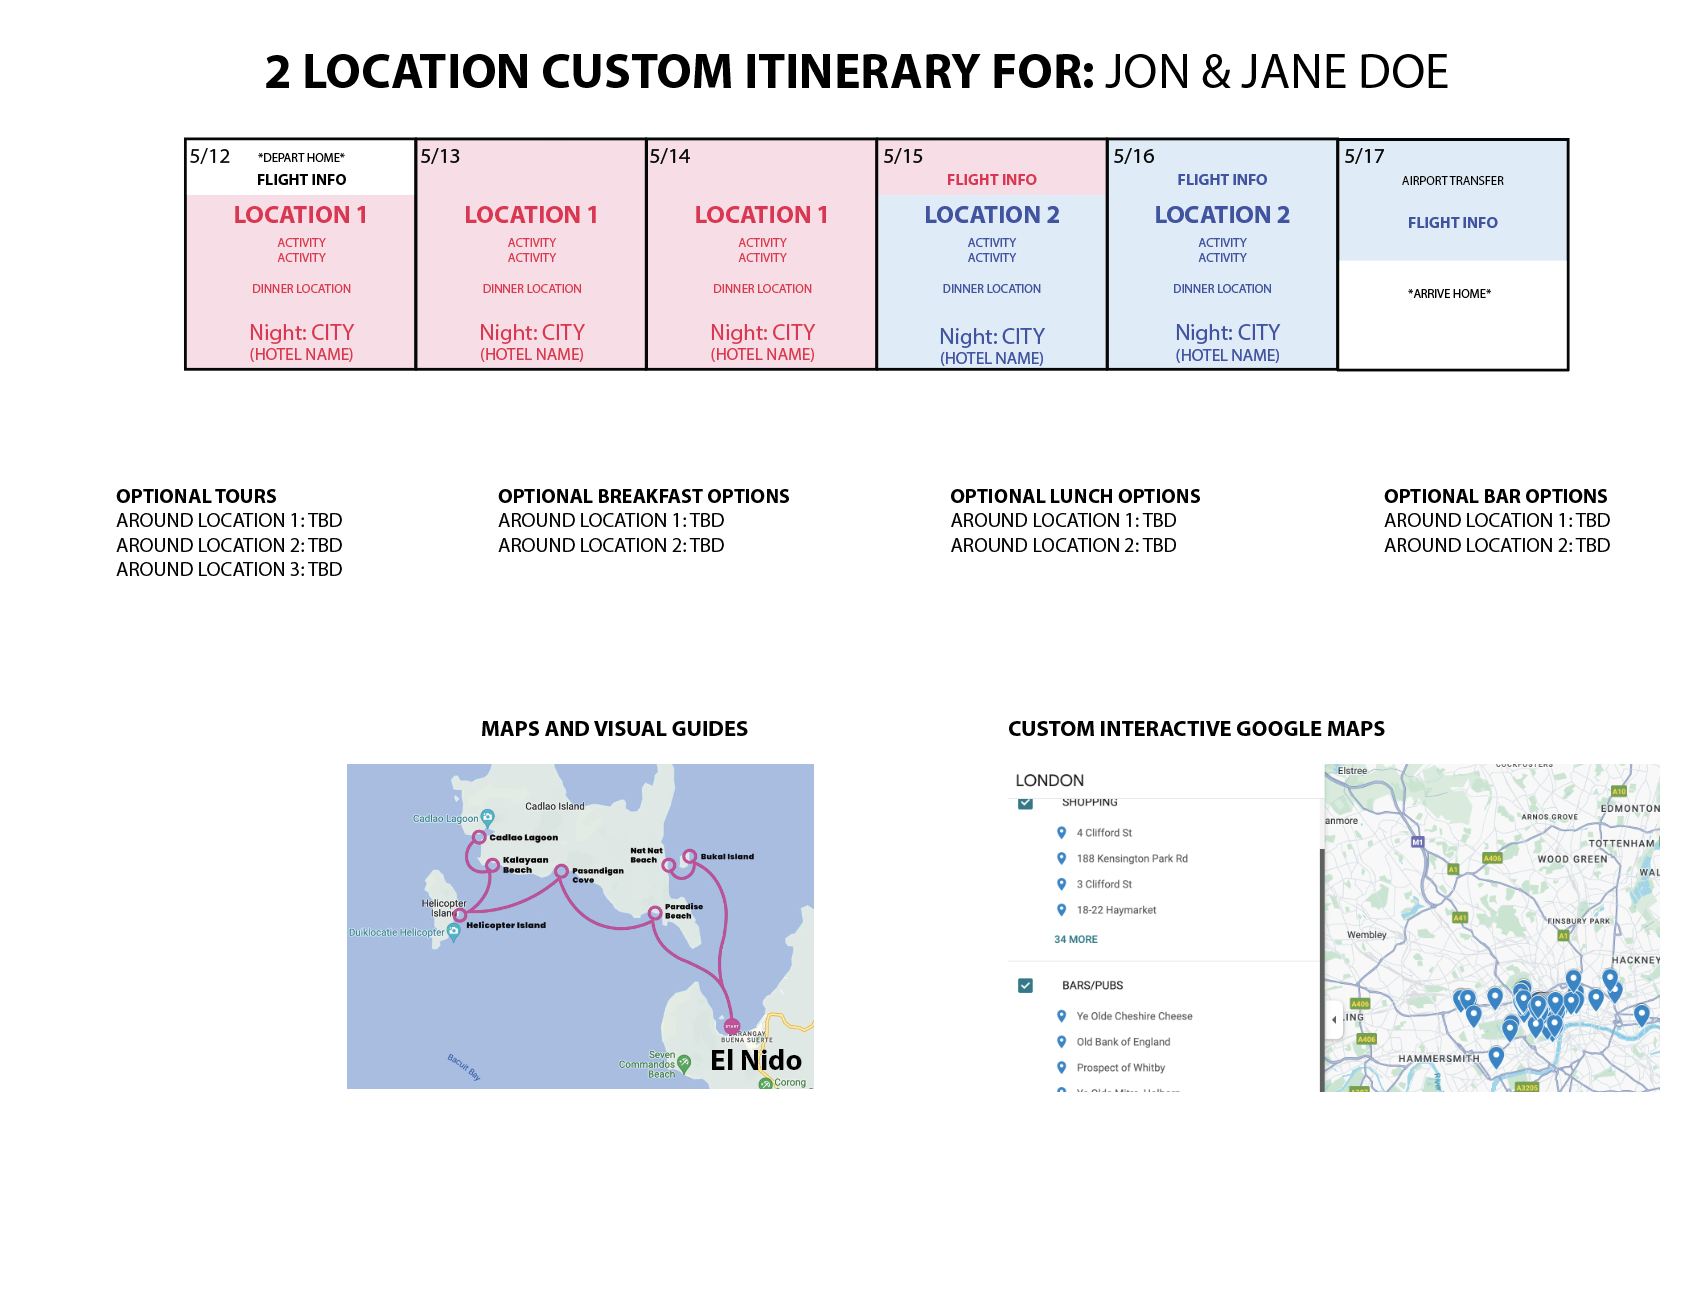Click the A10 road badge on London map
Image resolution: width=1704 pixels, height=1304 pixels.
click(x=1619, y=791)
